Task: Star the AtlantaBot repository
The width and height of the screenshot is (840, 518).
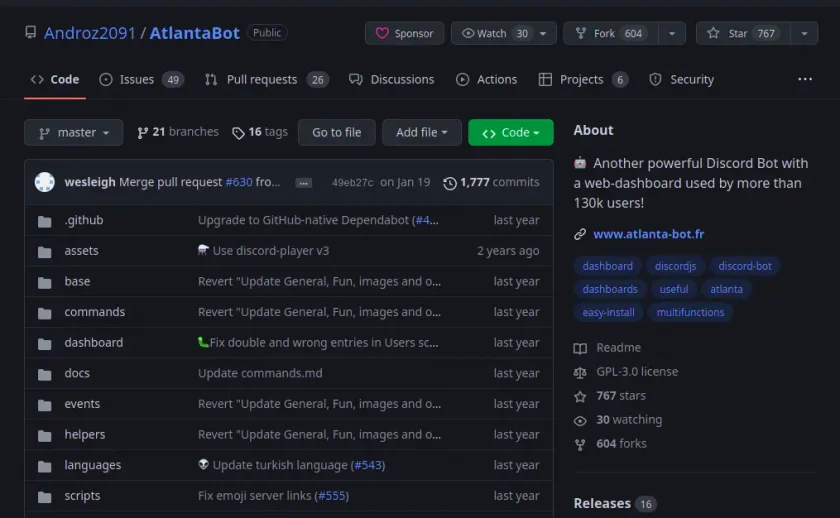Action: tap(743, 33)
